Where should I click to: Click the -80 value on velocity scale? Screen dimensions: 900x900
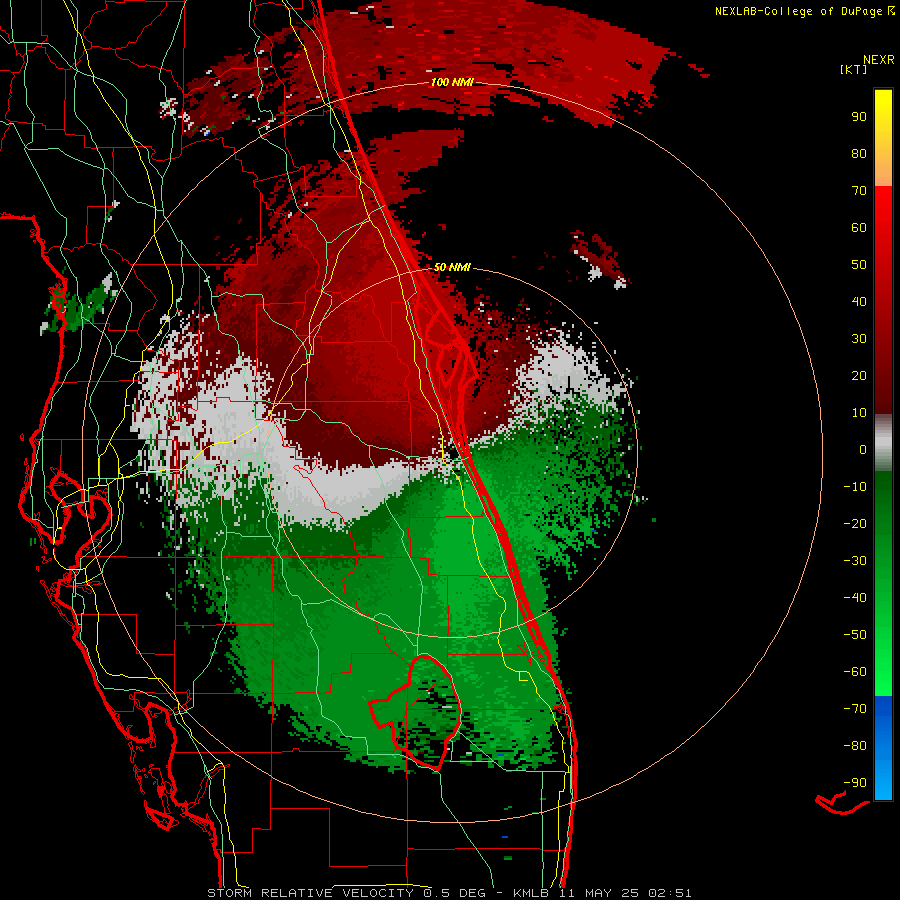point(855,746)
